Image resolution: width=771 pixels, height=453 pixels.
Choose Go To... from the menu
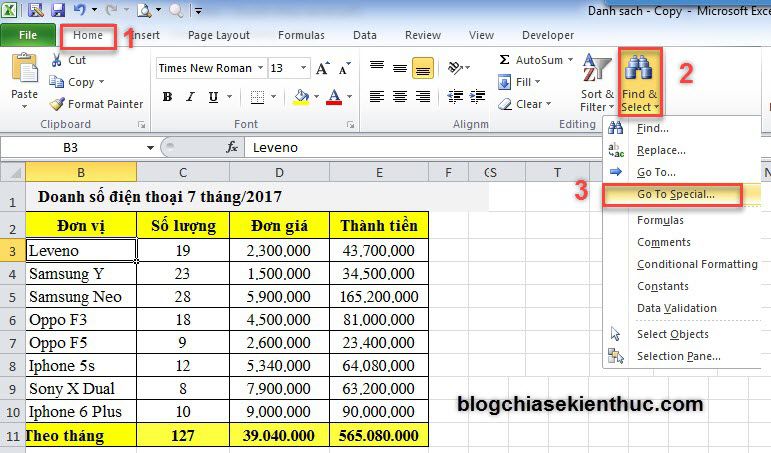pos(682,172)
